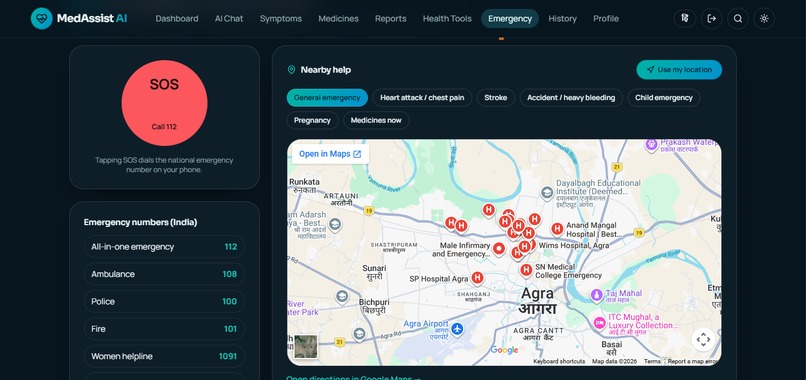Click the SN Medical College Emergency marker
This screenshot has width=806, height=380.
526,270
